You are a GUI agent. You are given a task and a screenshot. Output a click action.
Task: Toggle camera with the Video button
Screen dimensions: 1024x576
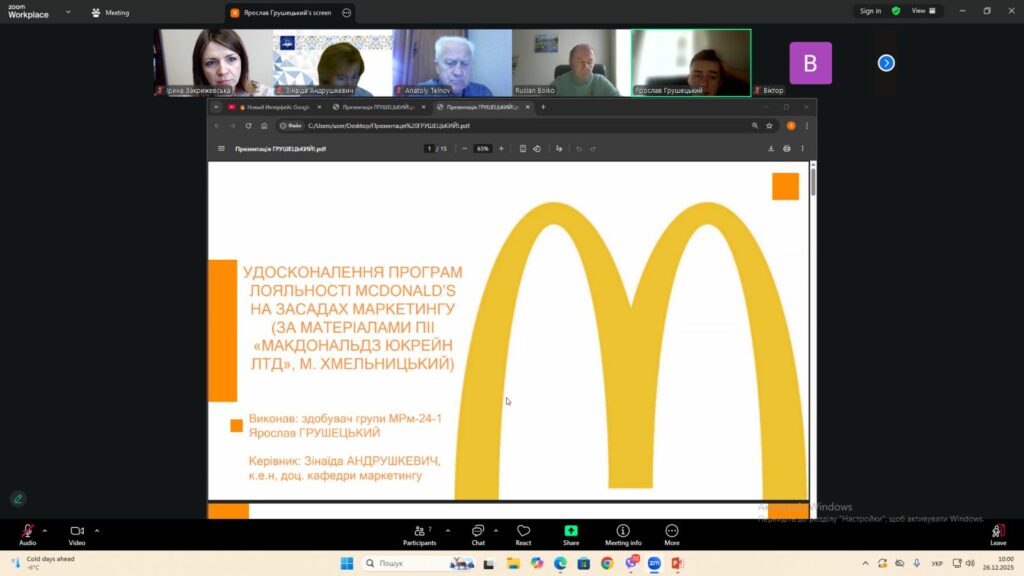(77, 534)
